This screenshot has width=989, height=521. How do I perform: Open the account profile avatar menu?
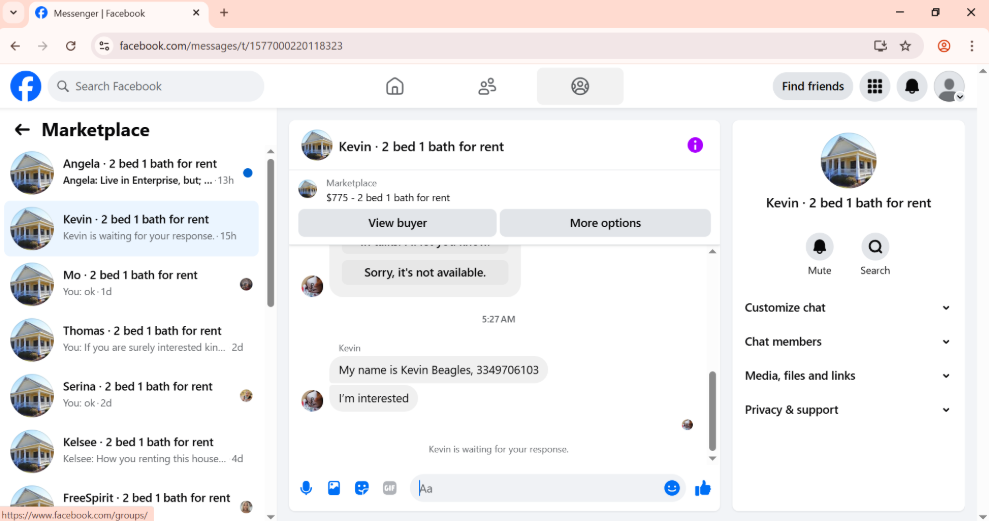point(949,86)
